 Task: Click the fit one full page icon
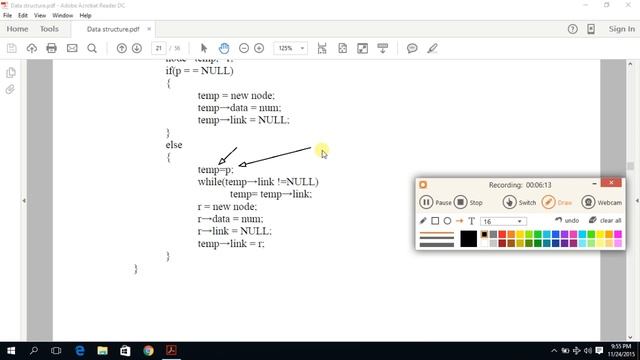[x=342, y=48]
